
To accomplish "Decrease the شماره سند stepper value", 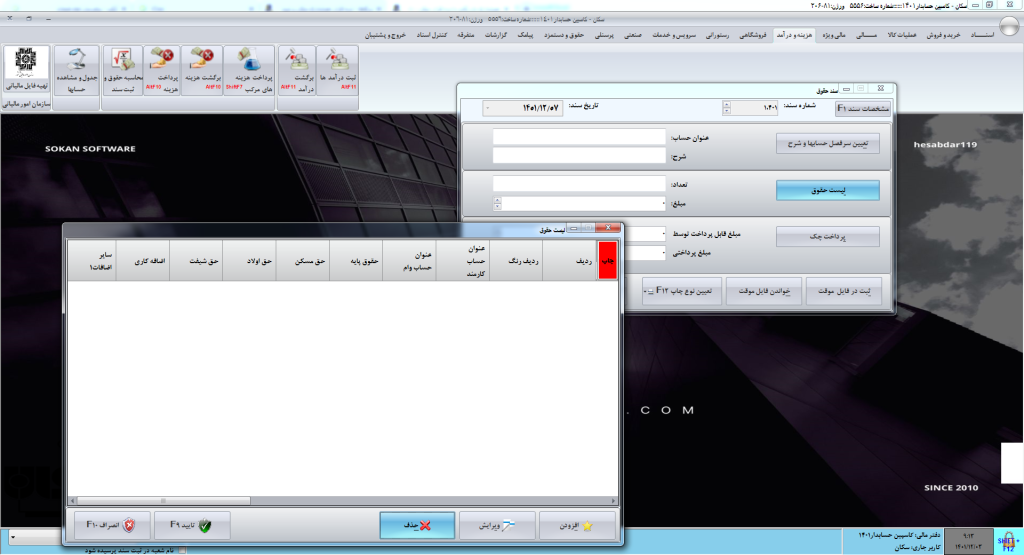I will point(726,112).
